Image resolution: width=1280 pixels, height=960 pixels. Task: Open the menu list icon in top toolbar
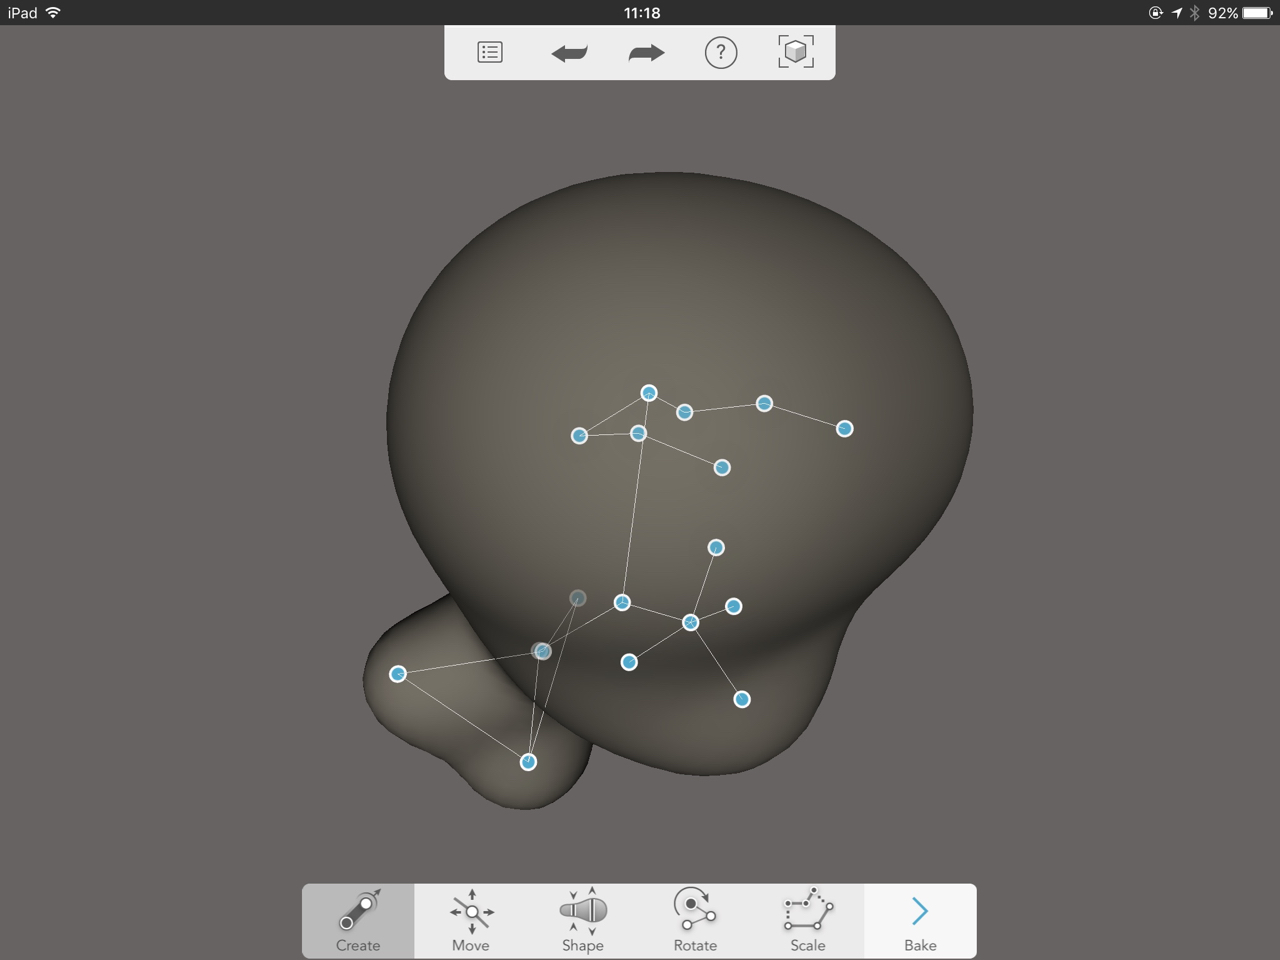point(490,52)
